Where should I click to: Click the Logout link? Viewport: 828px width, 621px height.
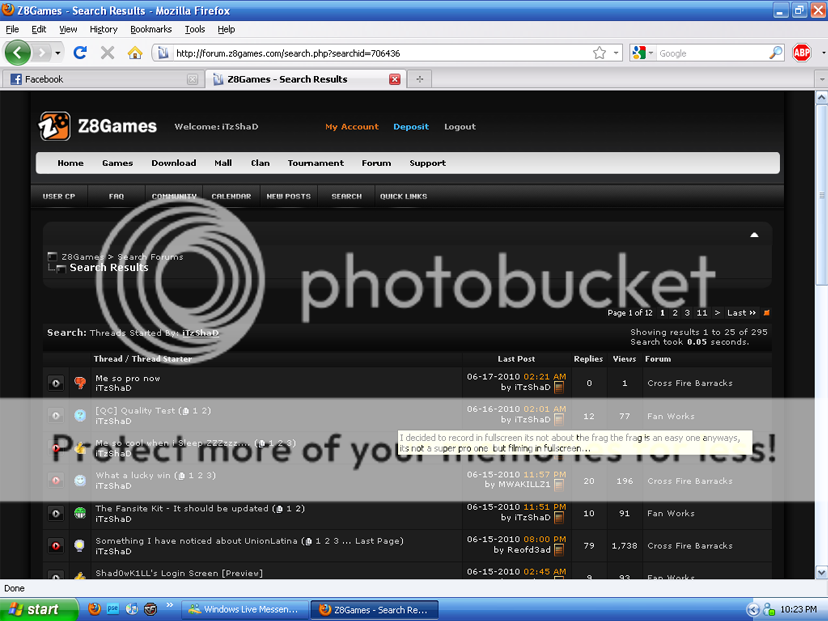(x=460, y=127)
